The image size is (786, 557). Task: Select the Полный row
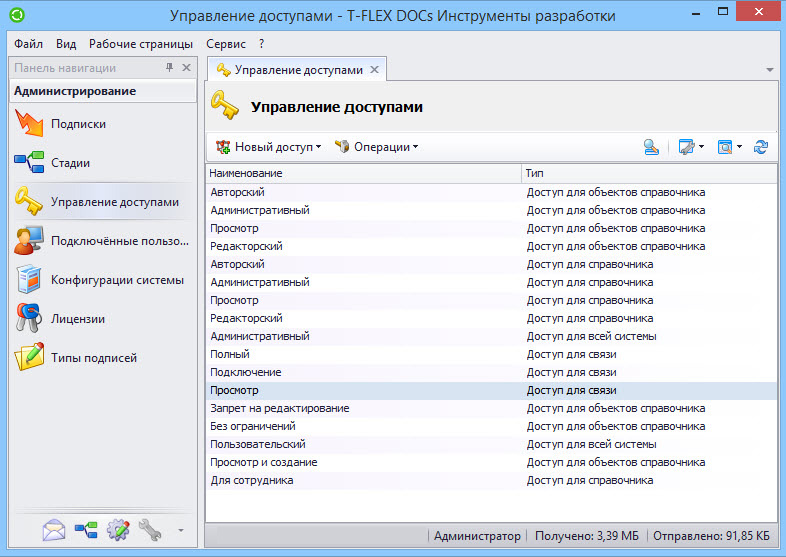[491, 354]
